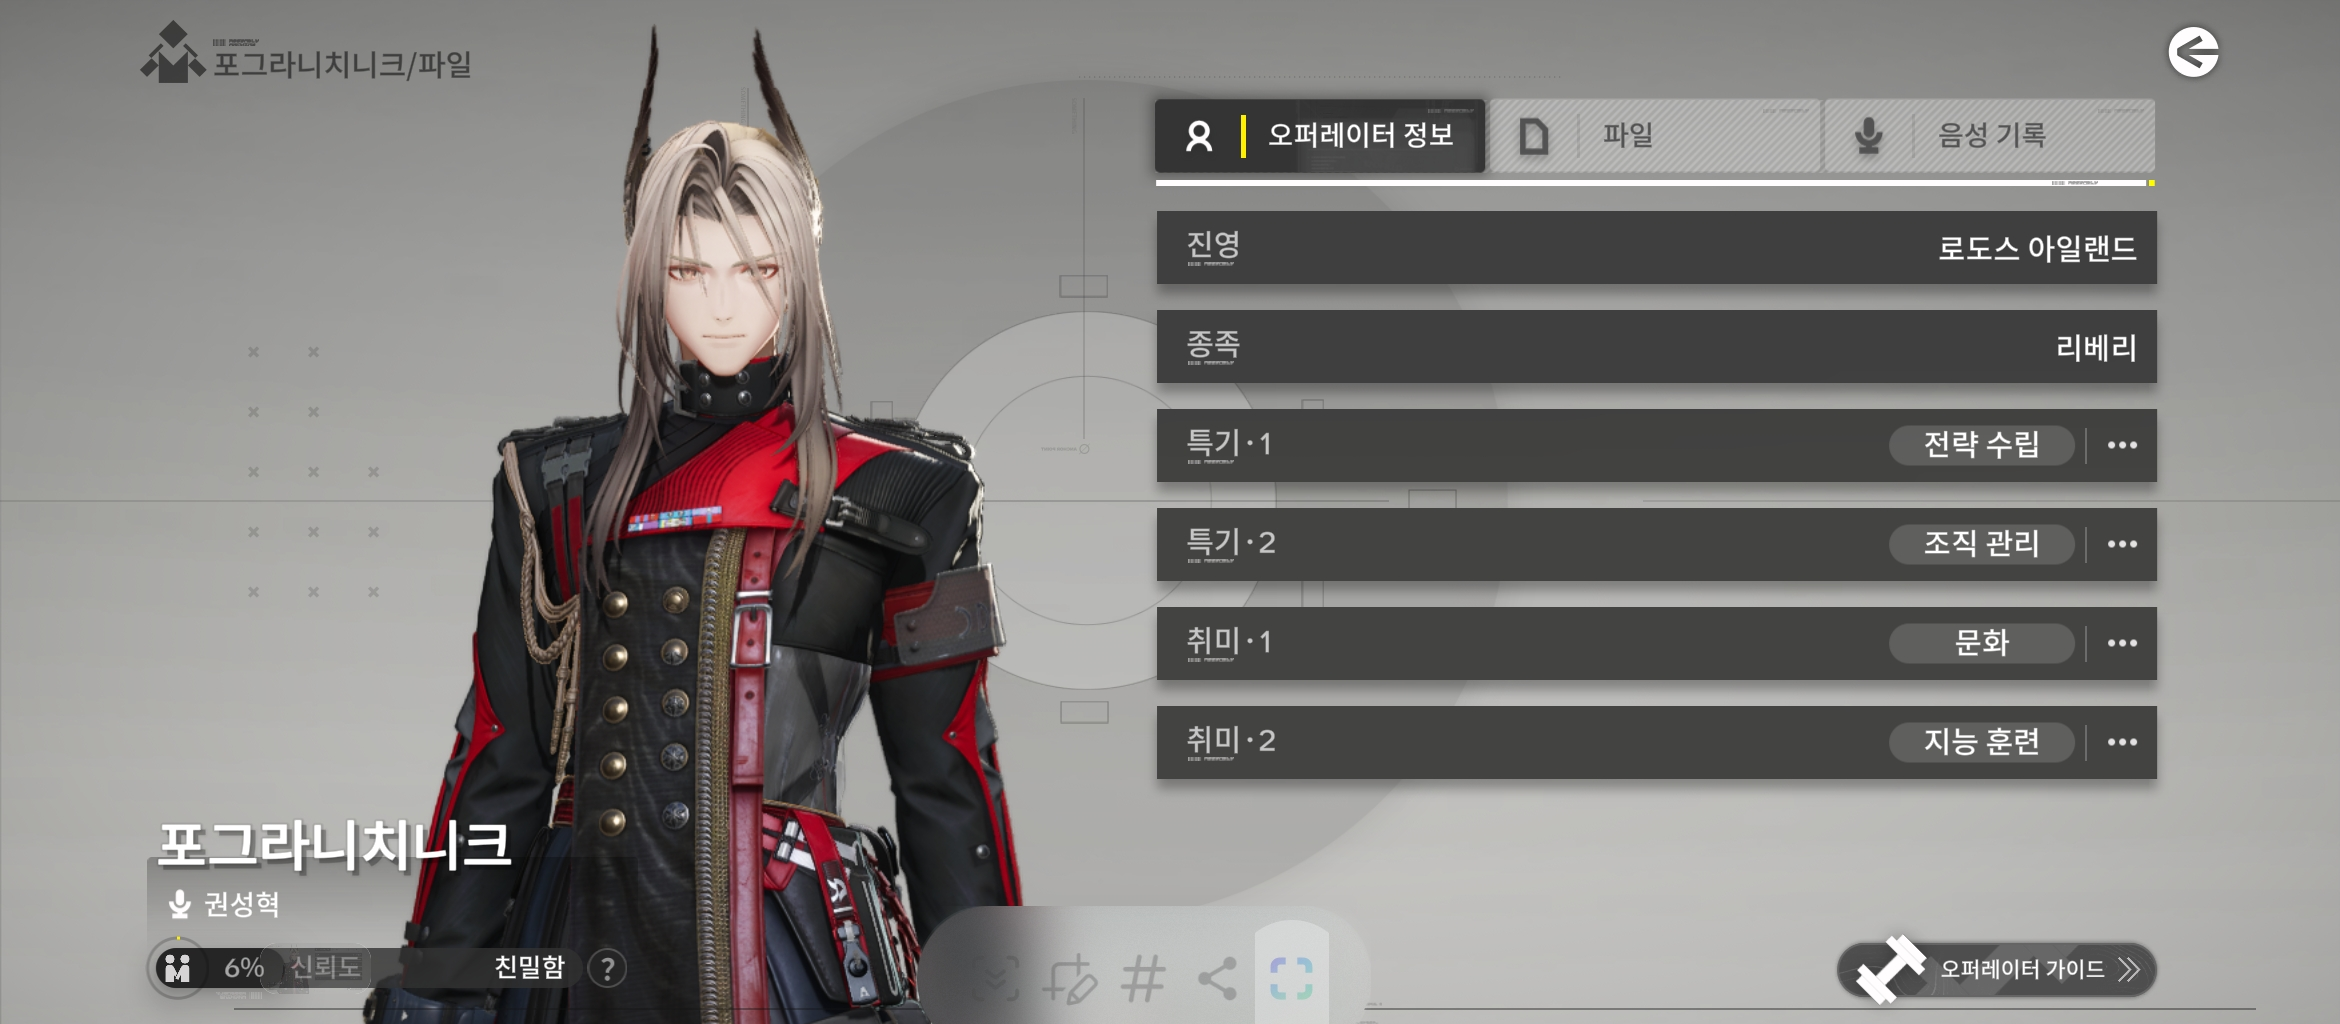Open the home logo icon beside 포그라니치니크/파일

click(x=173, y=53)
